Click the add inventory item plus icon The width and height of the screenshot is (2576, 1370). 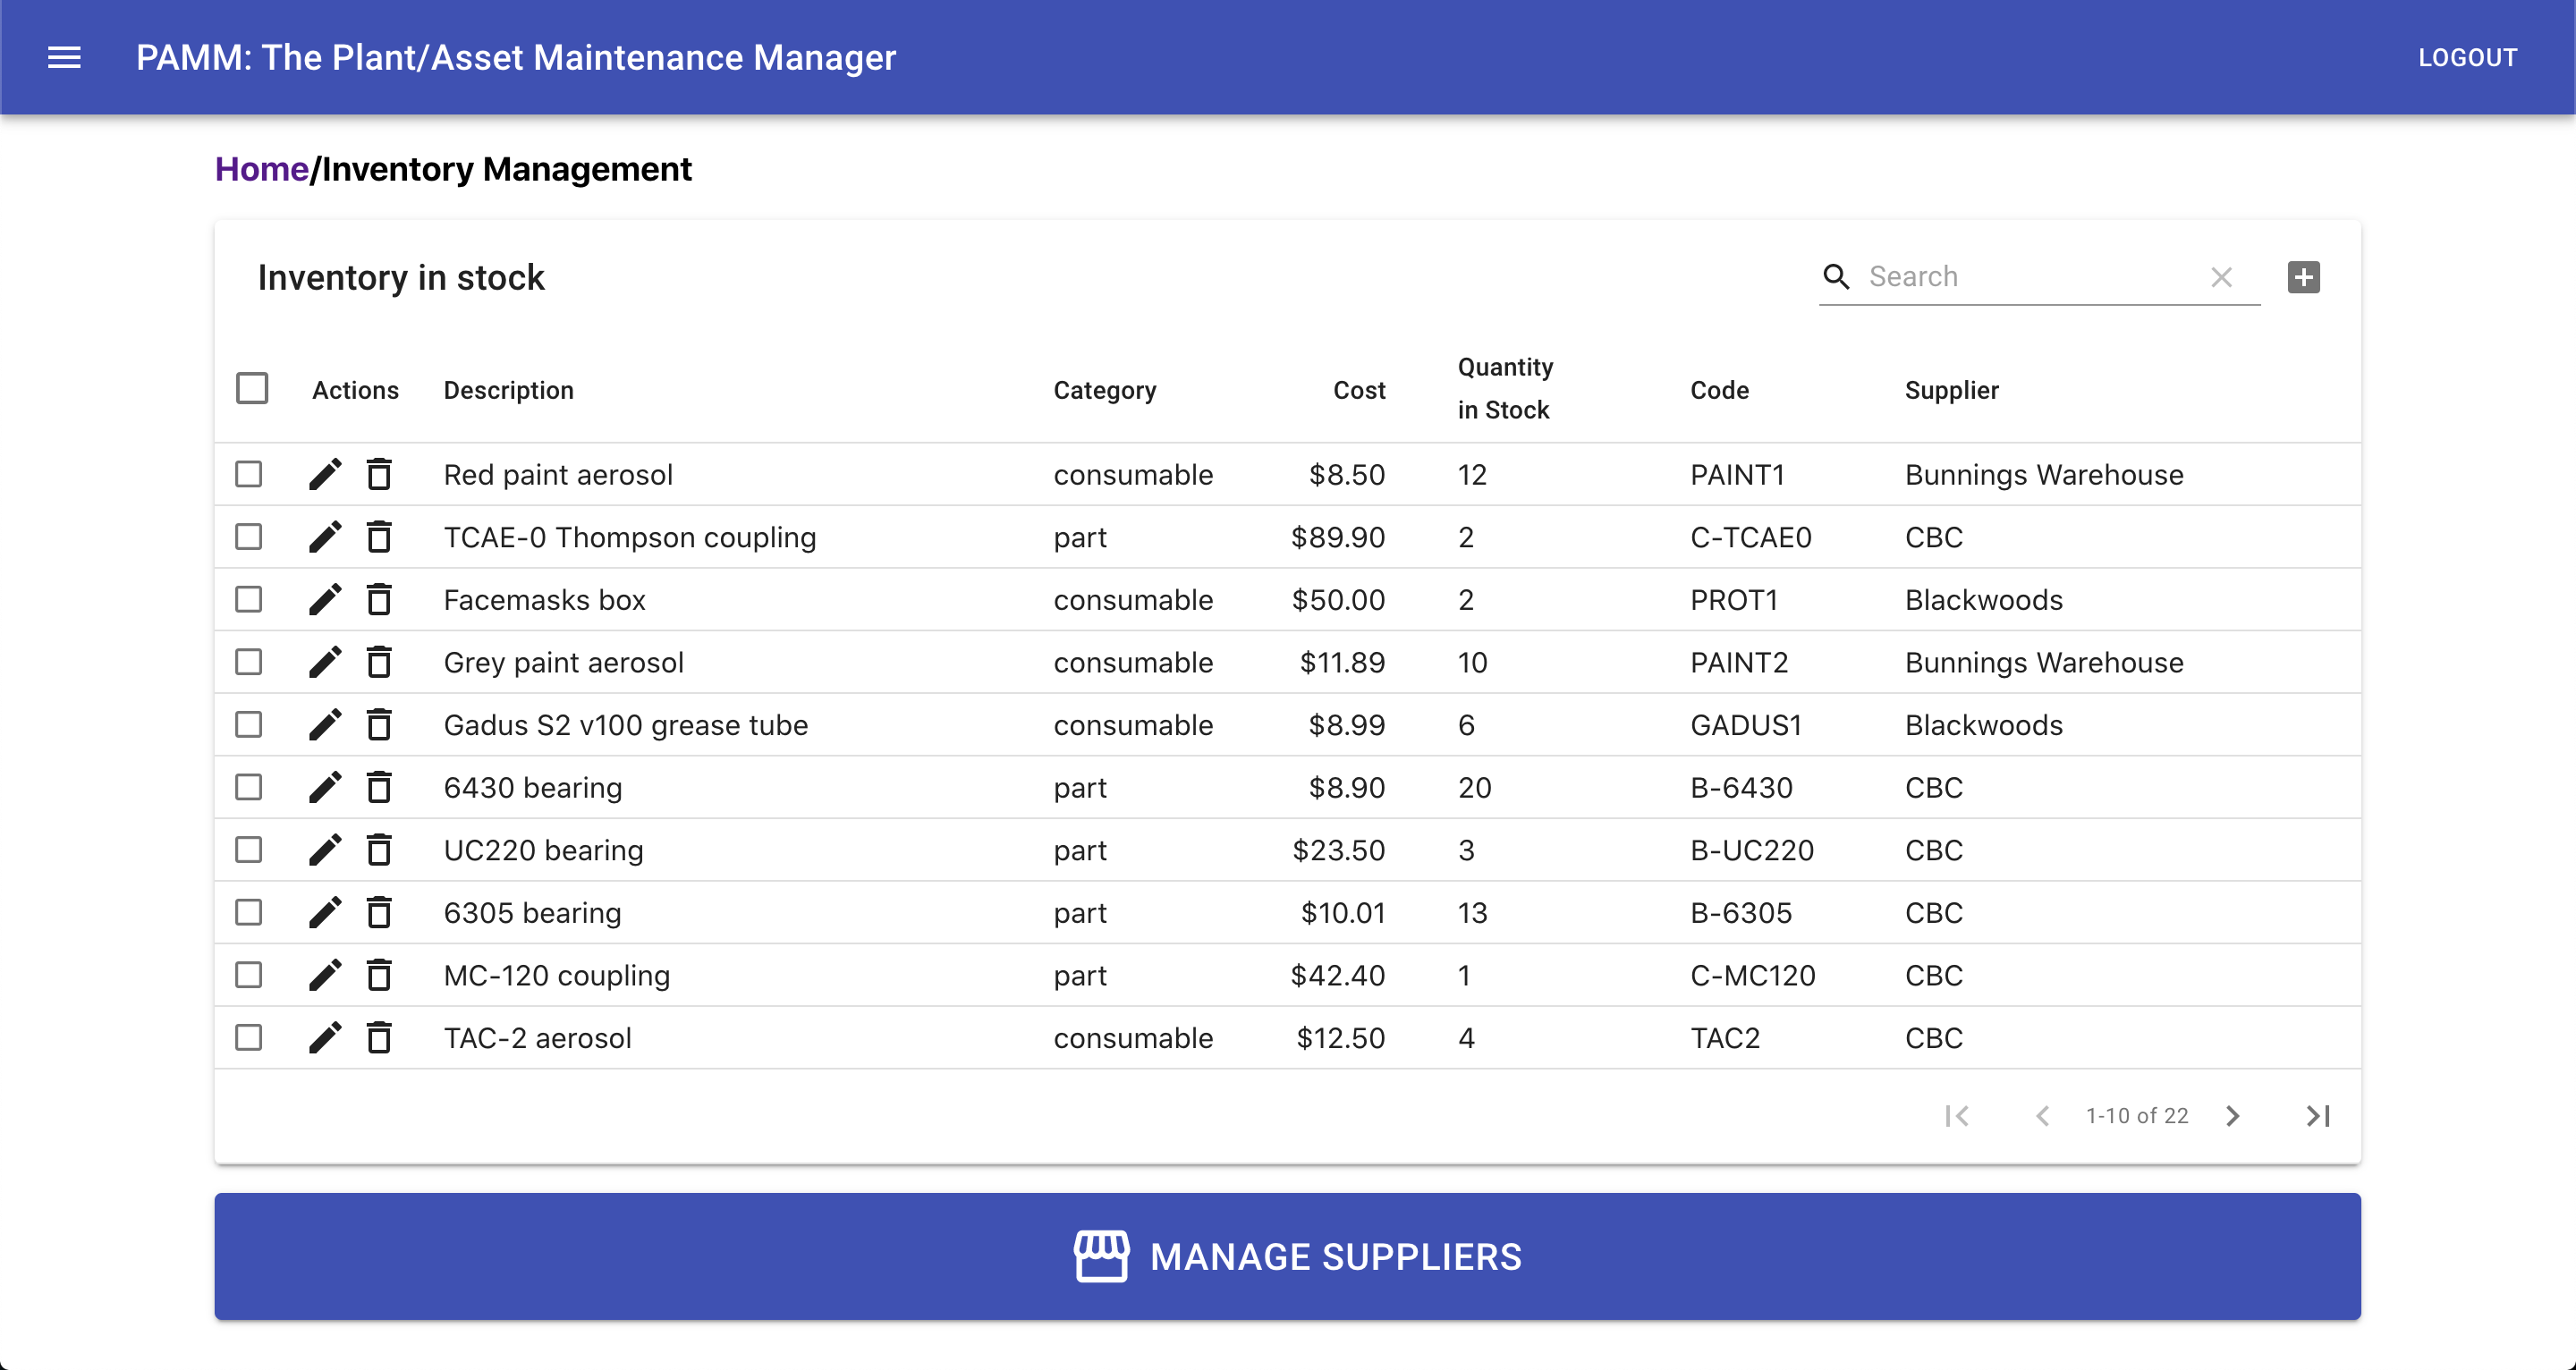click(2303, 277)
